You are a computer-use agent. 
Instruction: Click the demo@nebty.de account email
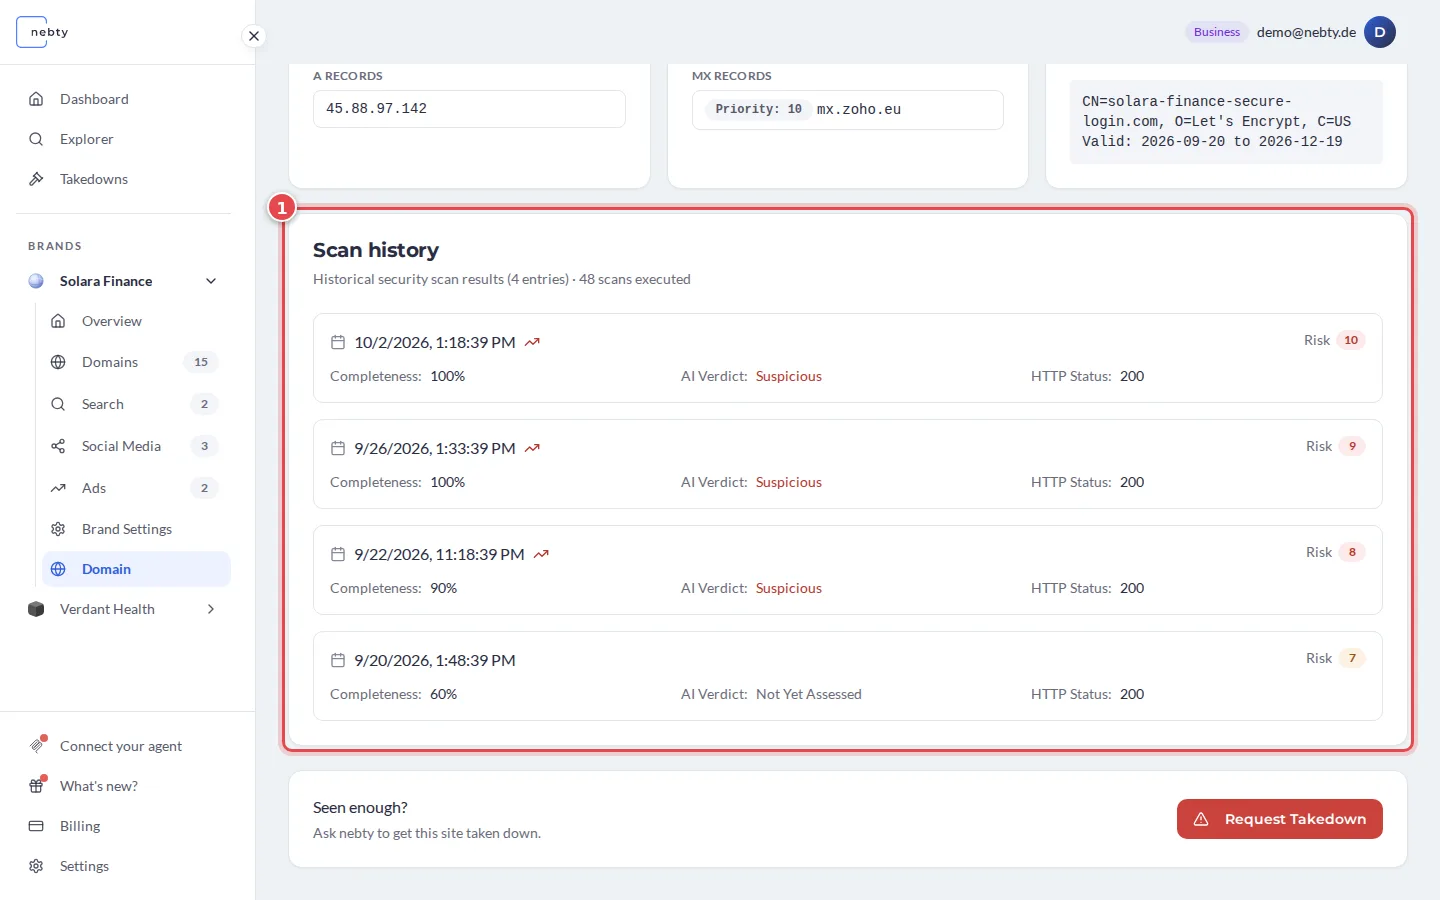(x=1306, y=32)
